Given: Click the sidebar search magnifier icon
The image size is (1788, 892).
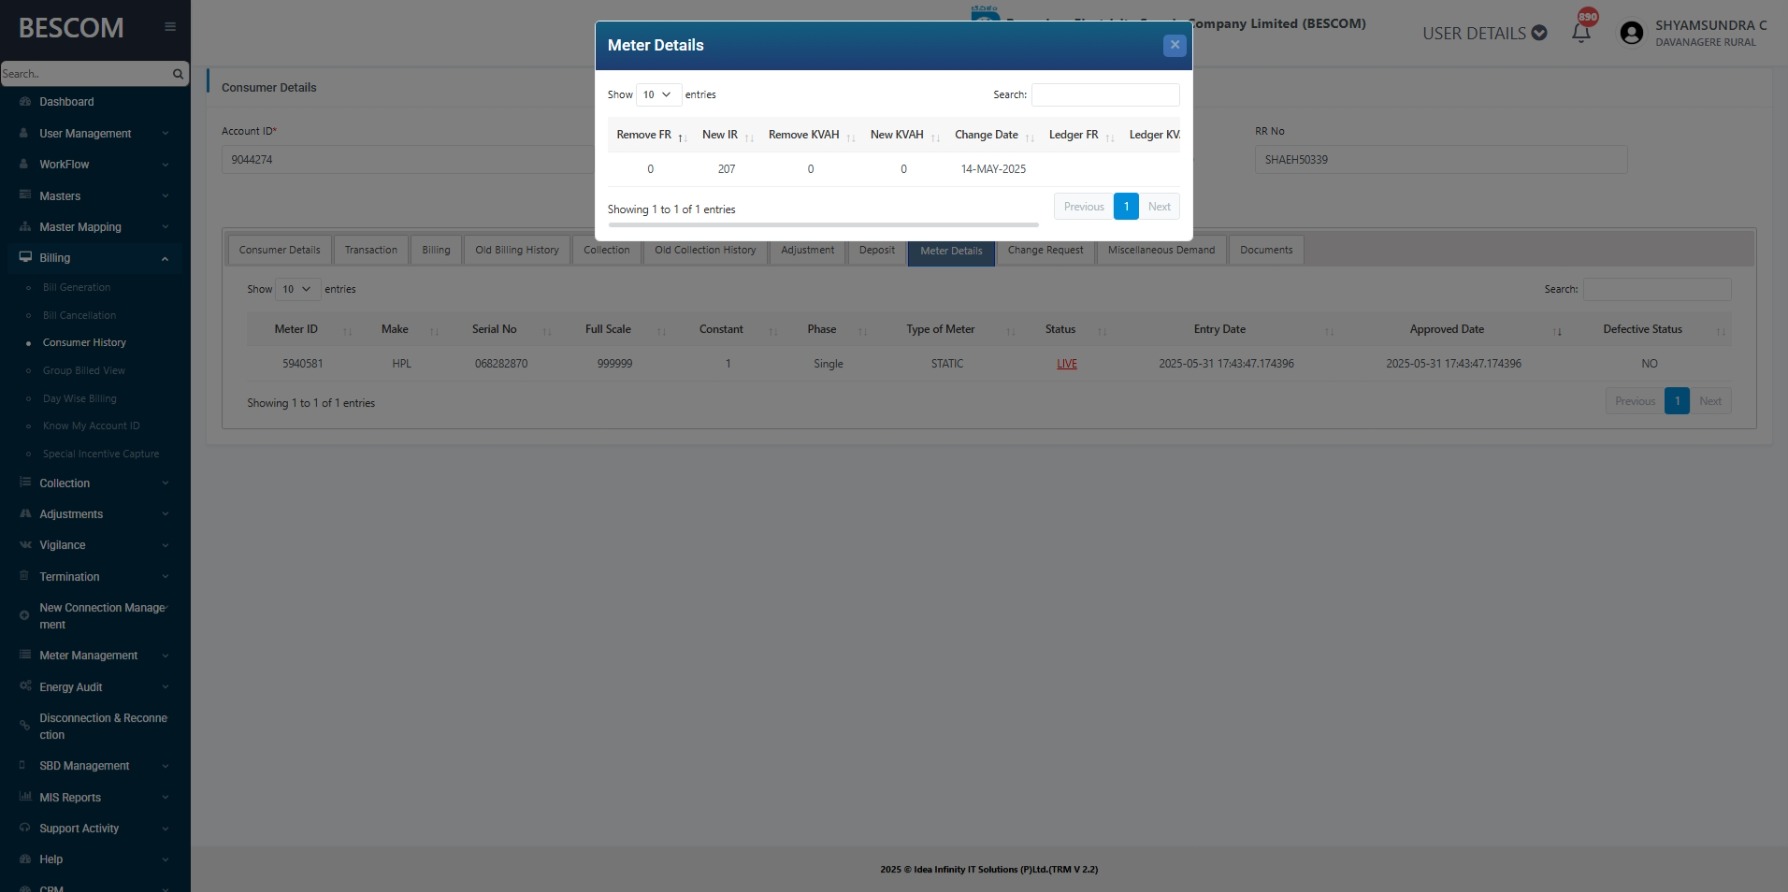Looking at the screenshot, I should tap(178, 74).
